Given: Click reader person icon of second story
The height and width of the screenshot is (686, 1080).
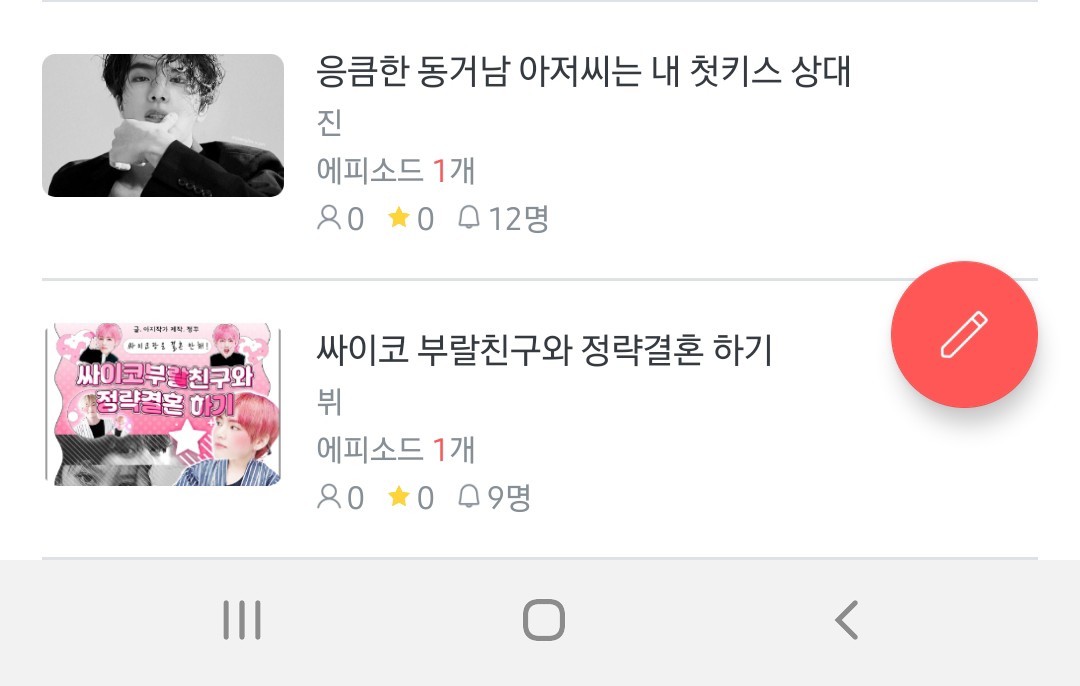Looking at the screenshot, I should click(329, 497).
